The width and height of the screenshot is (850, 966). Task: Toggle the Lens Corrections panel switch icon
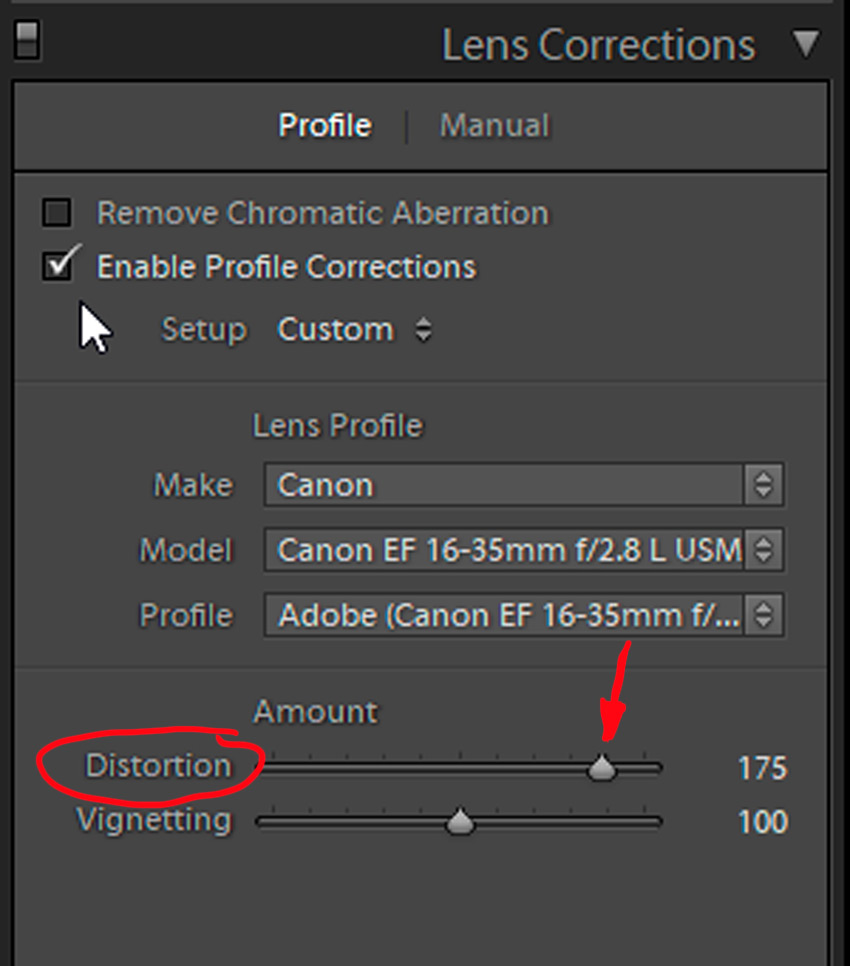point(28,39)
